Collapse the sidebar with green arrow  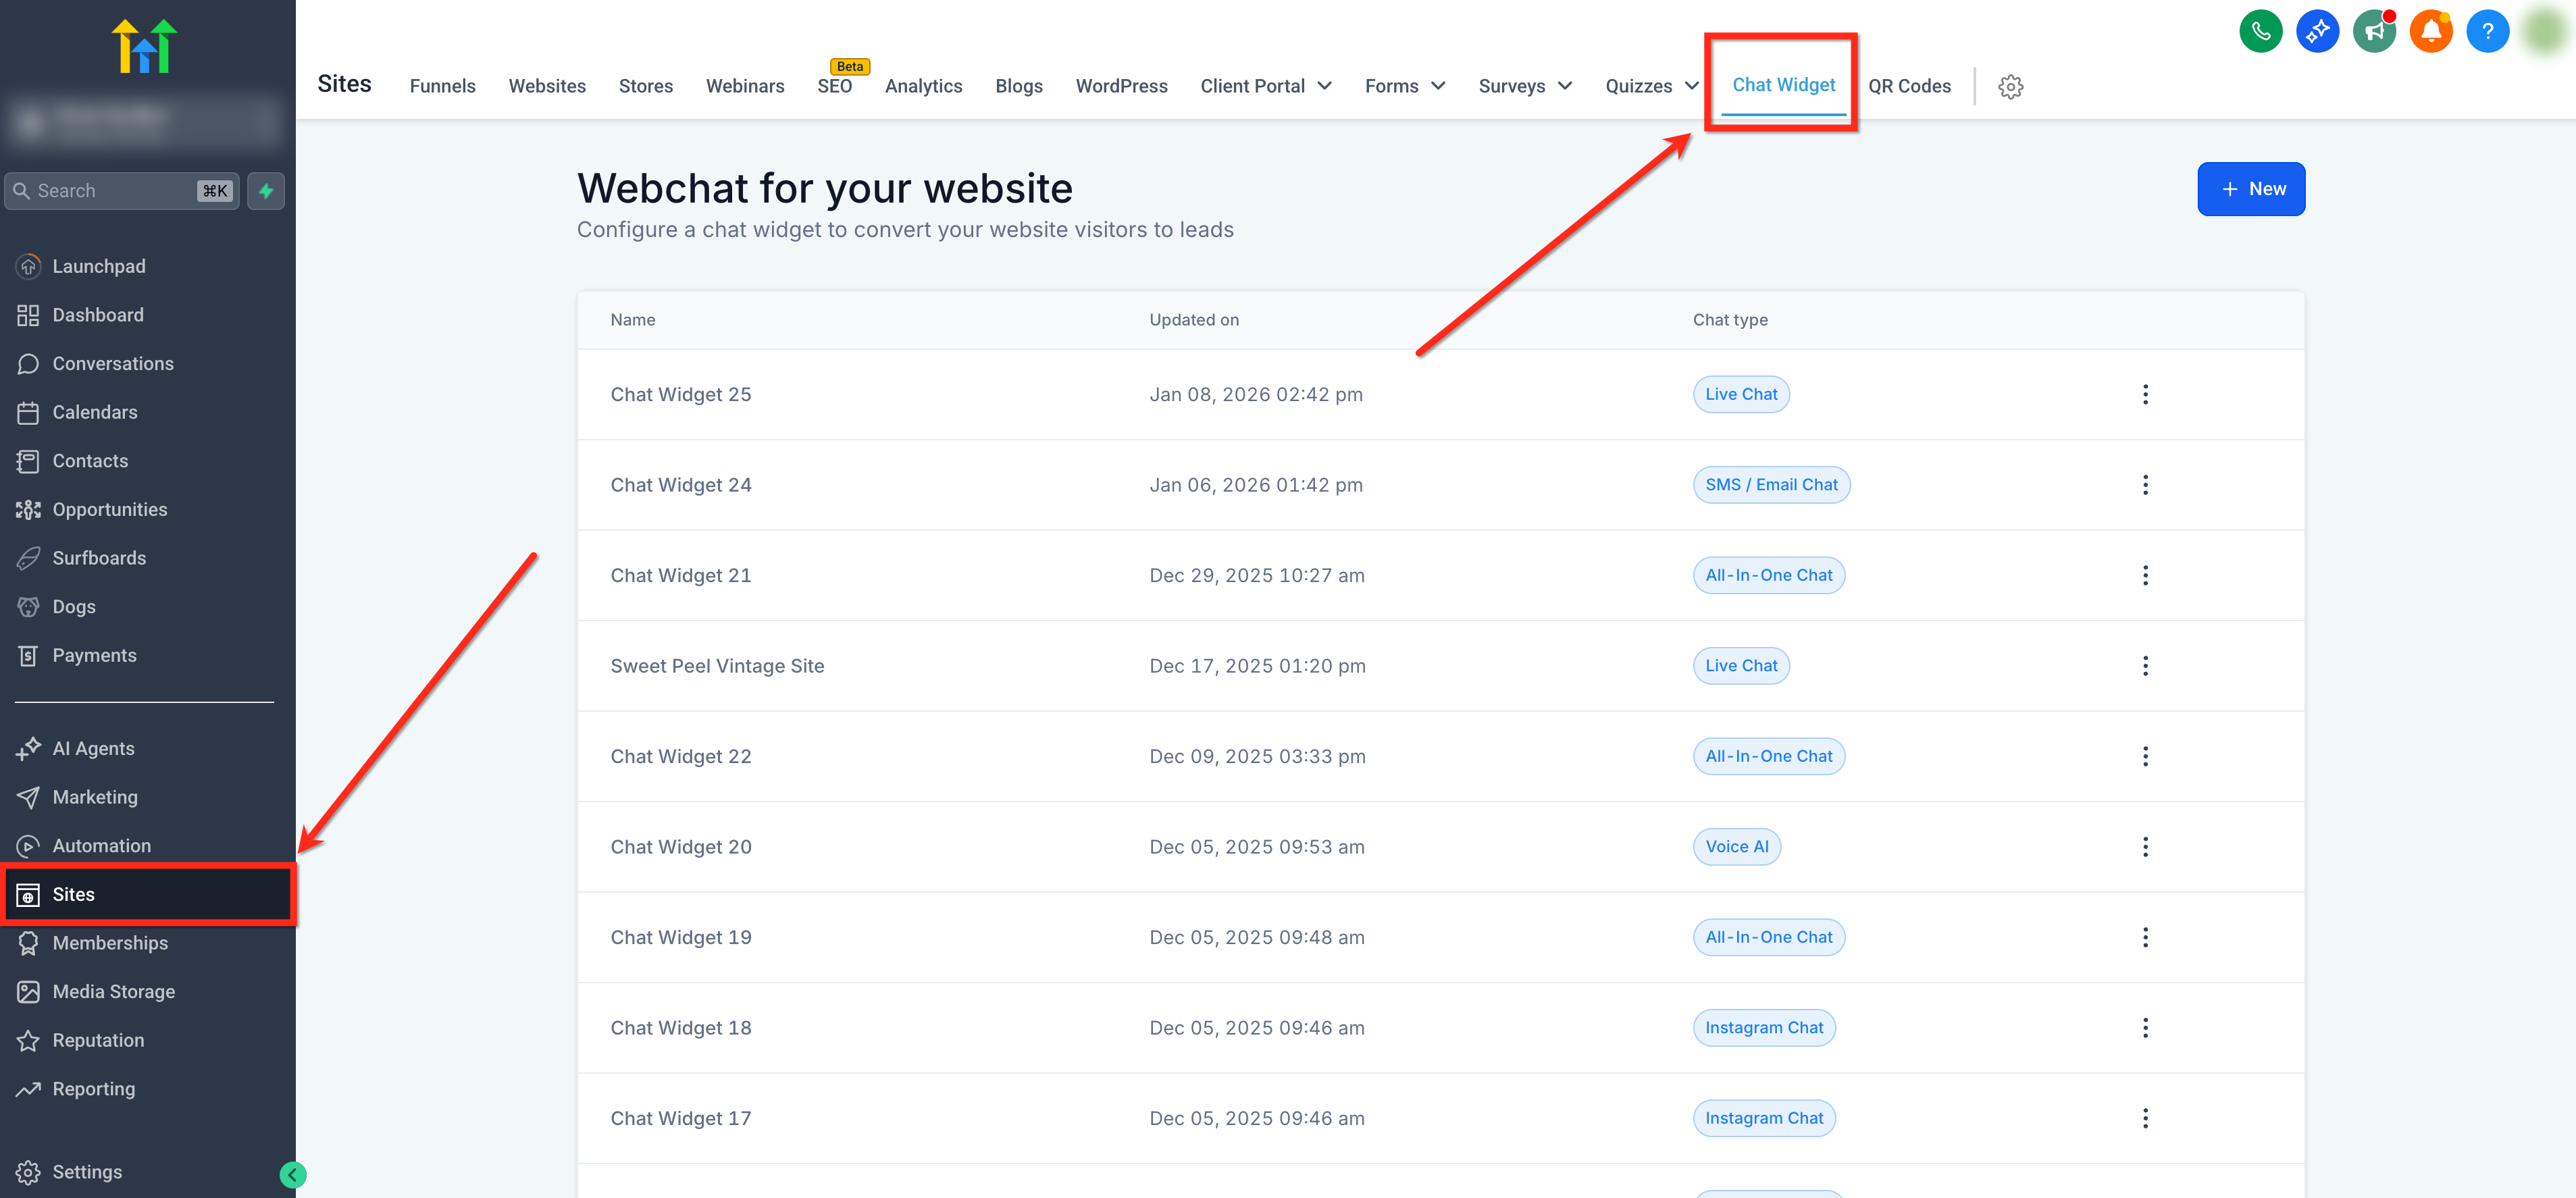click(x=293, y=1174)
